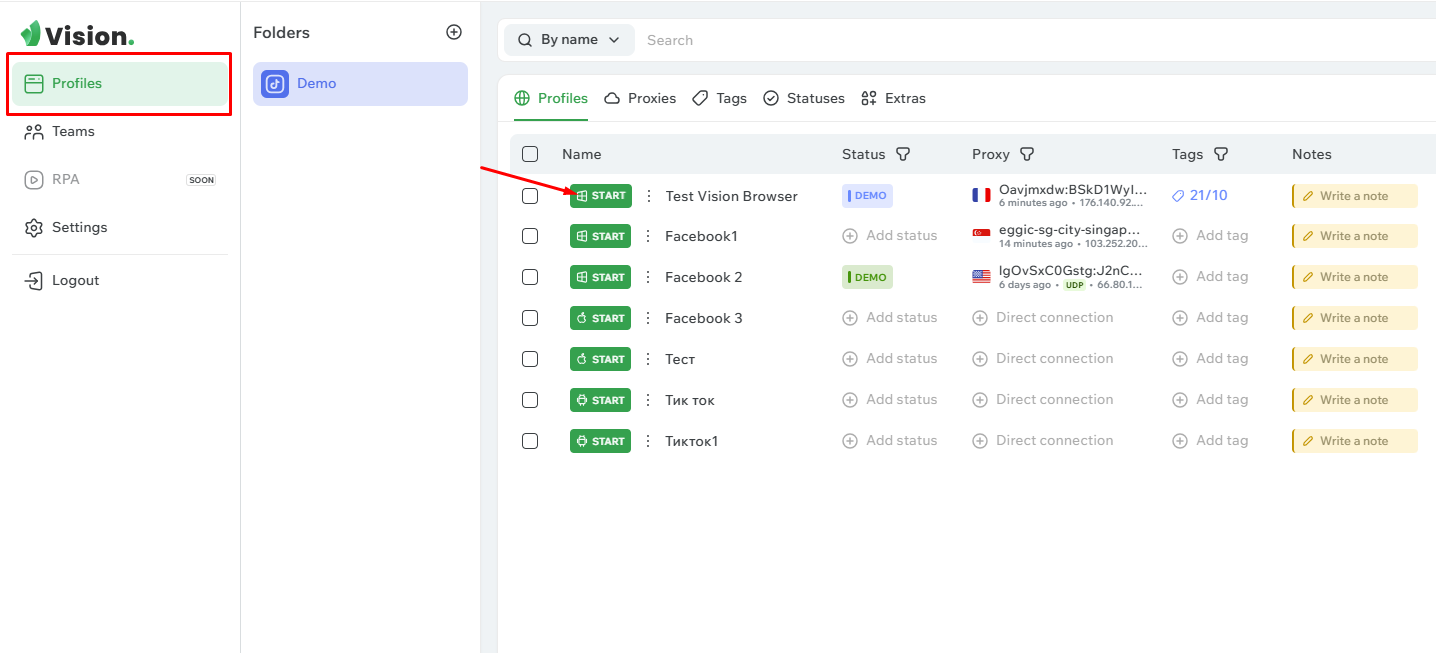The image size is (1436, 653).
Task: Select the RPA sidebar item
Action: [x=120, y=180]
